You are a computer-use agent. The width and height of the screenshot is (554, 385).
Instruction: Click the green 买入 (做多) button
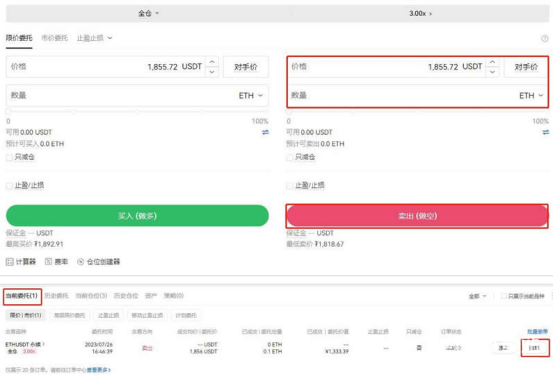[x=137, y=215]
